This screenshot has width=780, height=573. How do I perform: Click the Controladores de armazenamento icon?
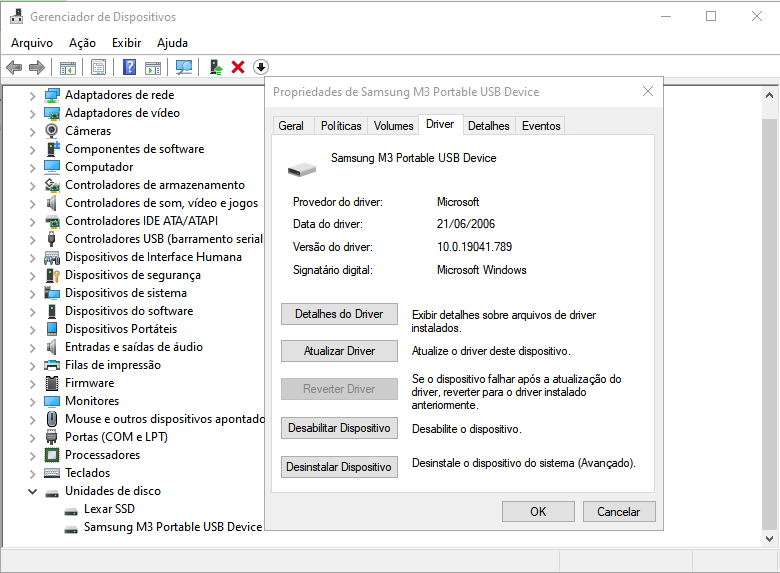52,185
